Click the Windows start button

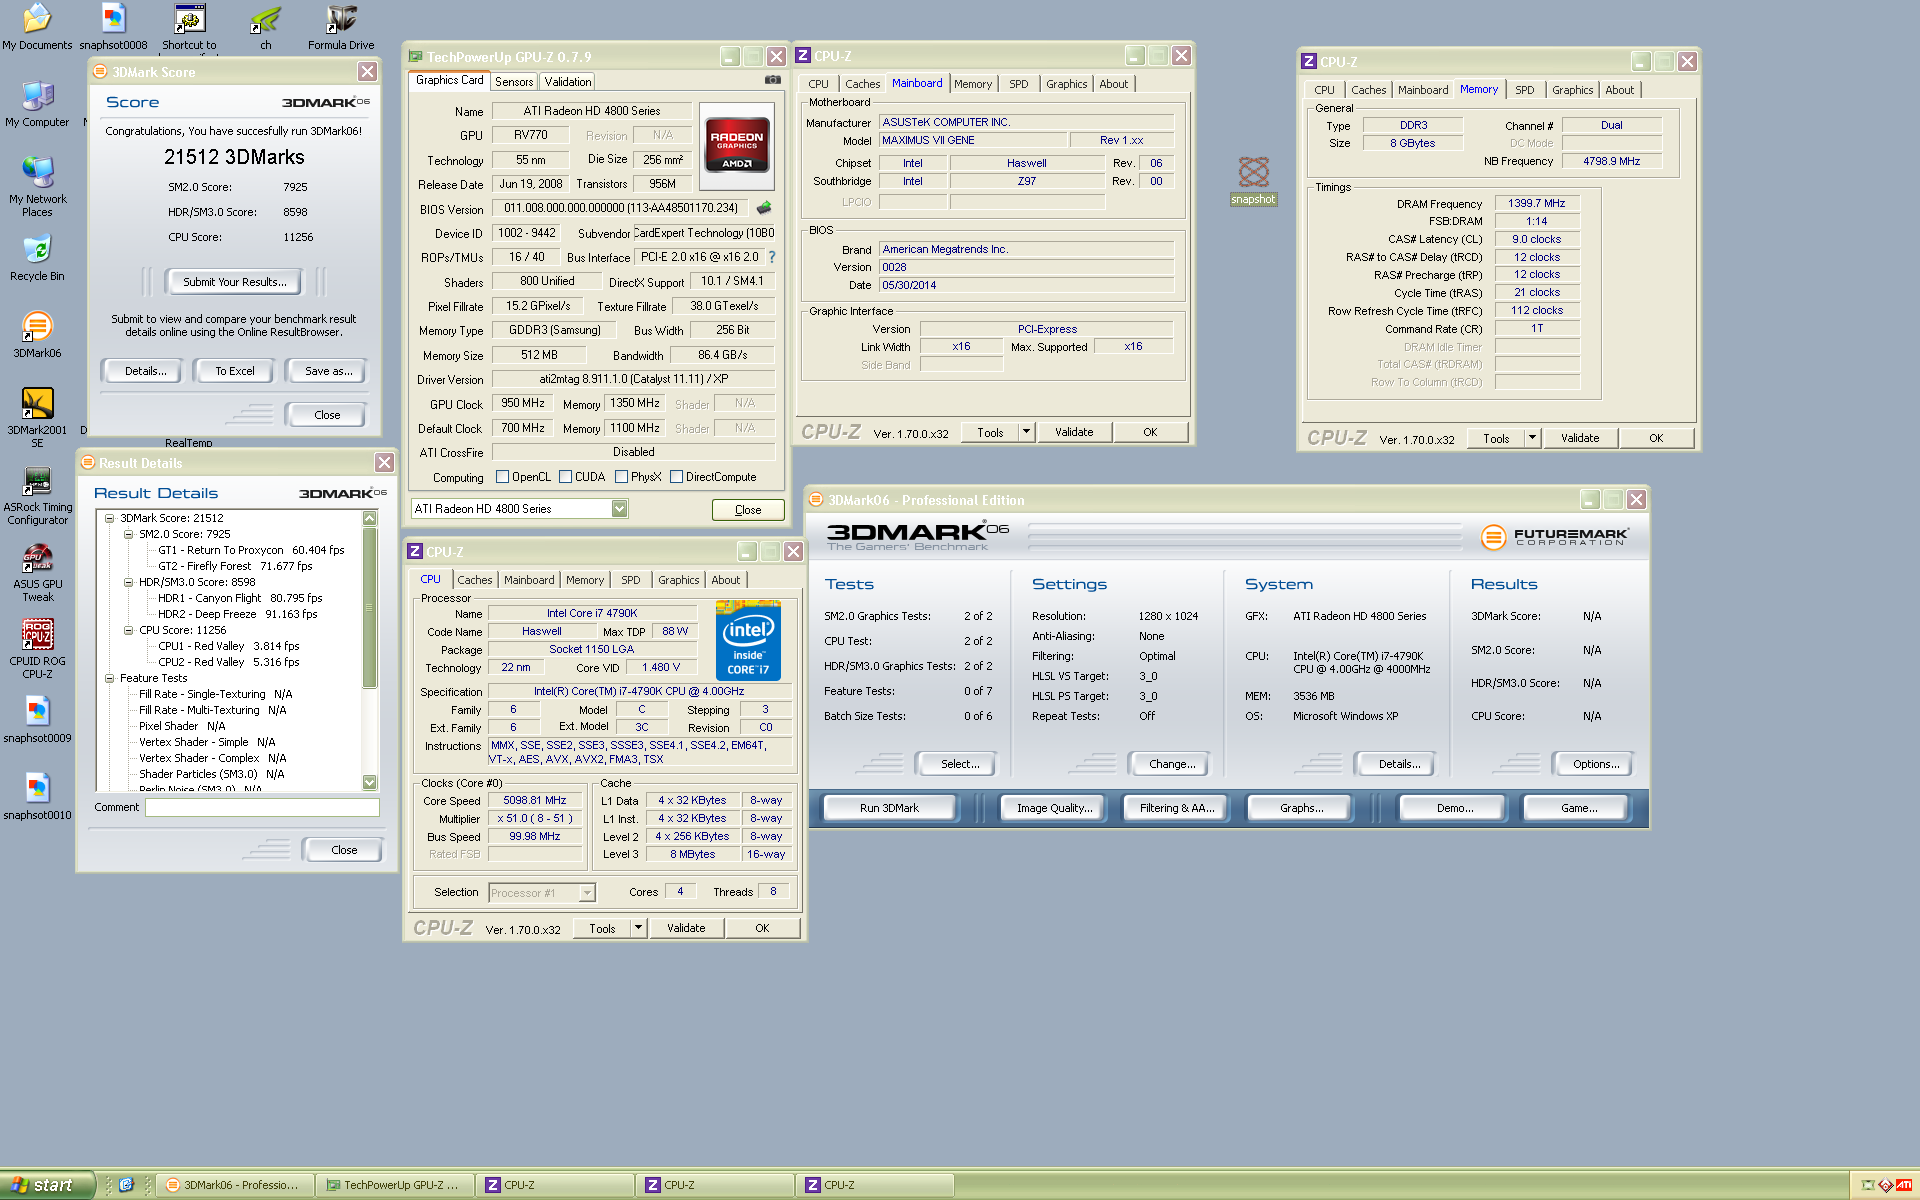47,1185
